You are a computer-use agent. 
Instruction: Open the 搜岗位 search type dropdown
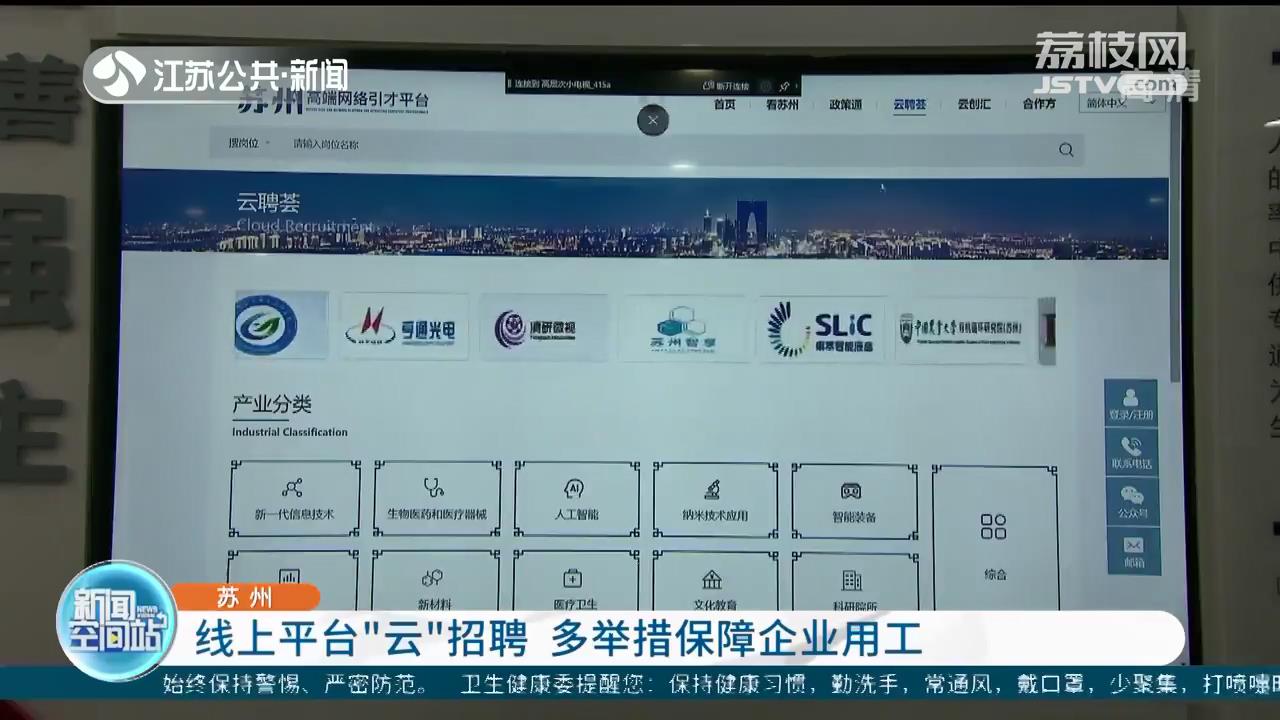pos(249,144)
